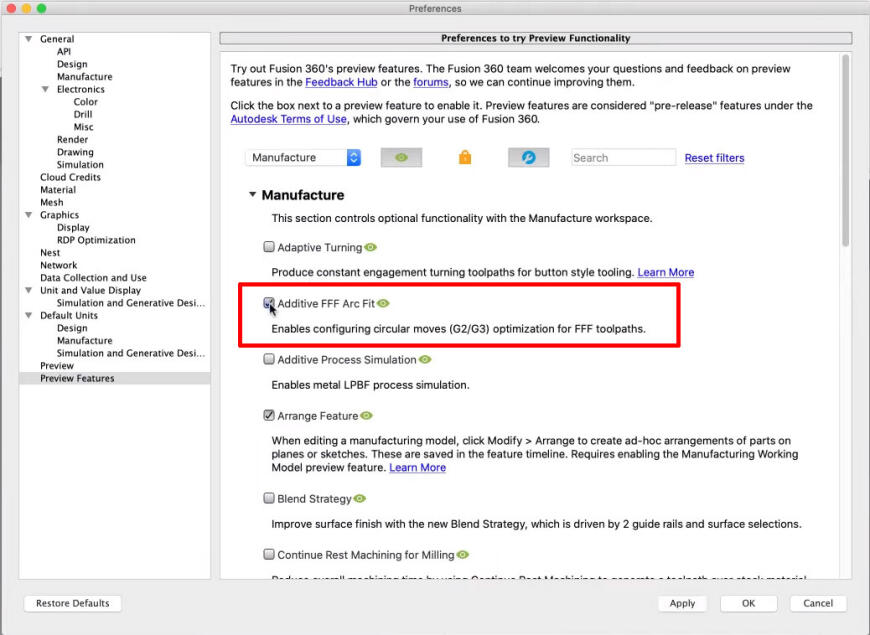The height and width of the screenshot is (635, 870).
Task: Open Simulation preferences under General
Action: (x=80, y=165)
